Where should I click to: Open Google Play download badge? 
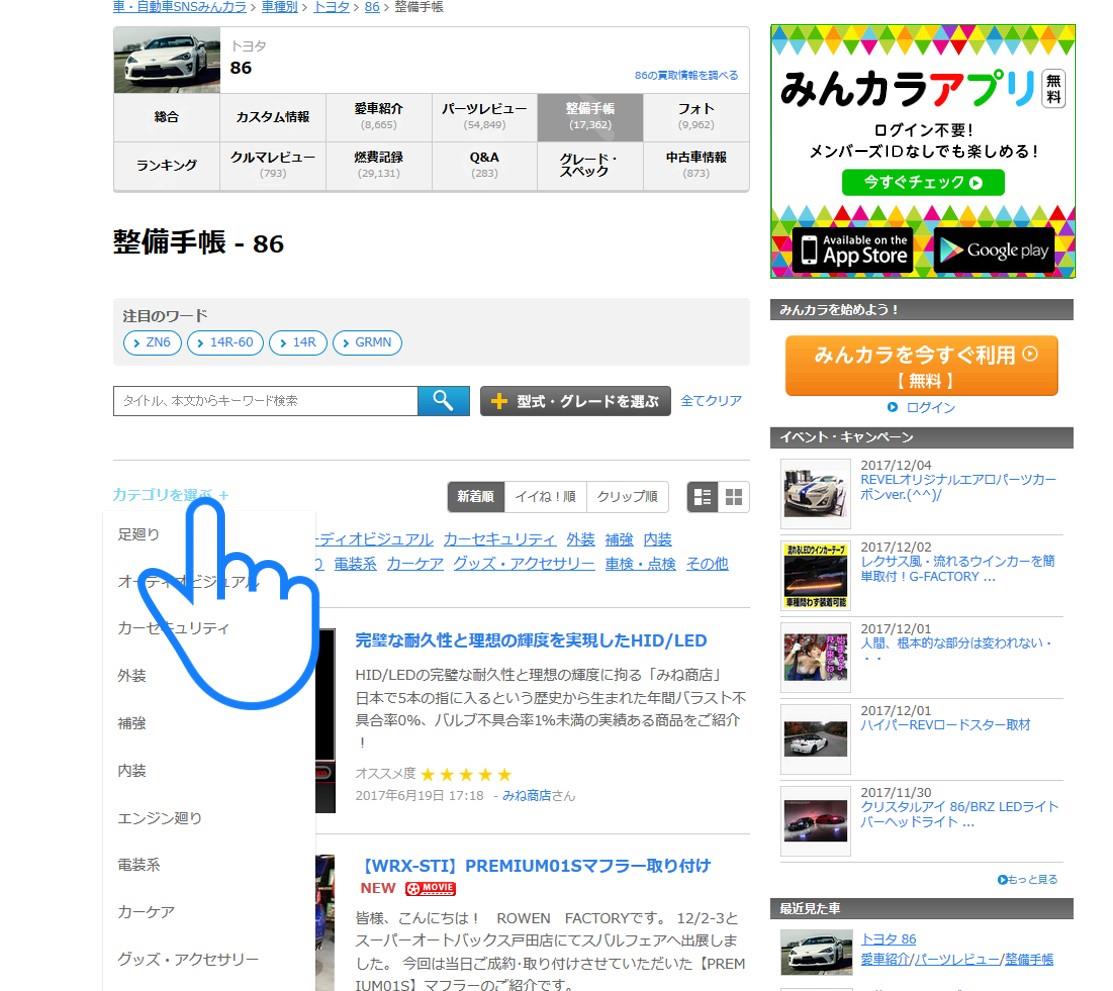994,250
